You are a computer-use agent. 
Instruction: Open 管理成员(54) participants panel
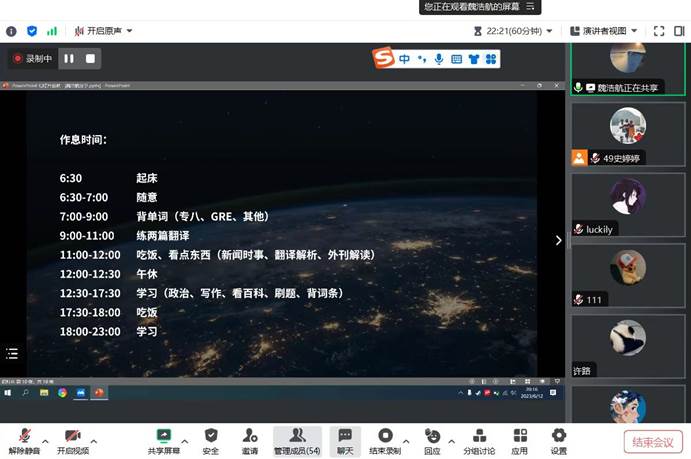tap(297, 437)
